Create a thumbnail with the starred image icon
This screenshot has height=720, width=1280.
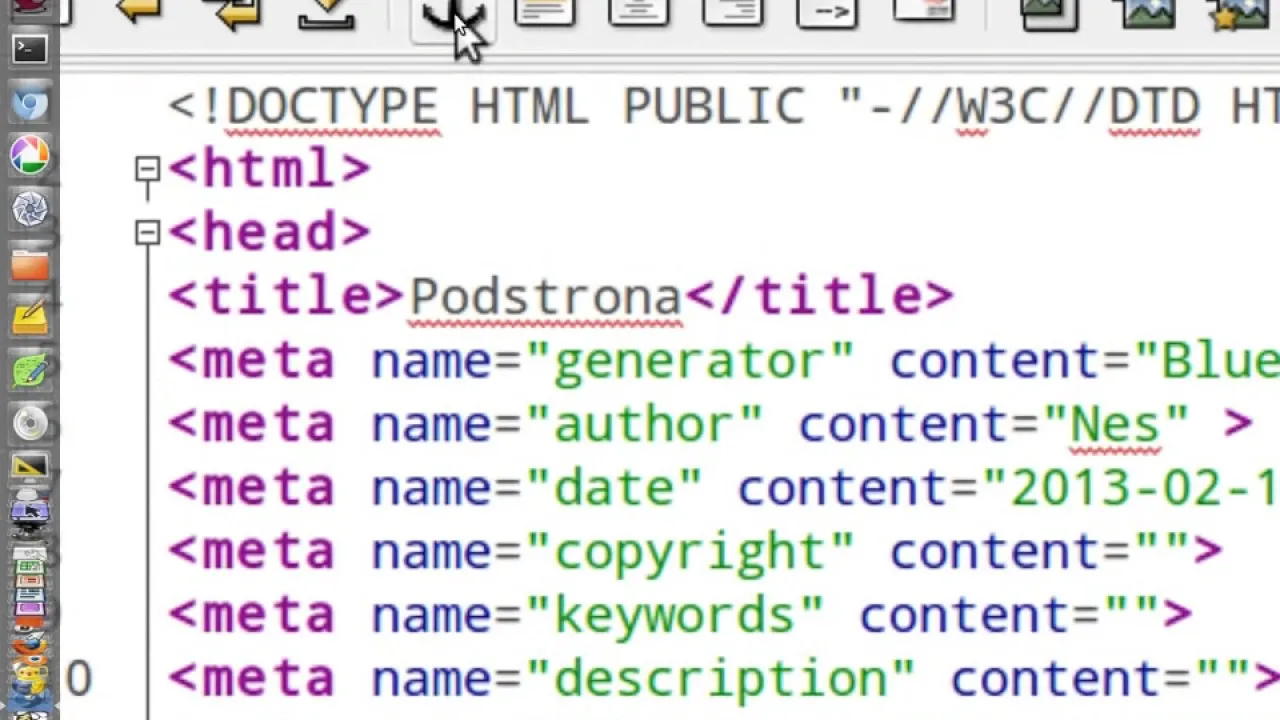point(1239,12)
